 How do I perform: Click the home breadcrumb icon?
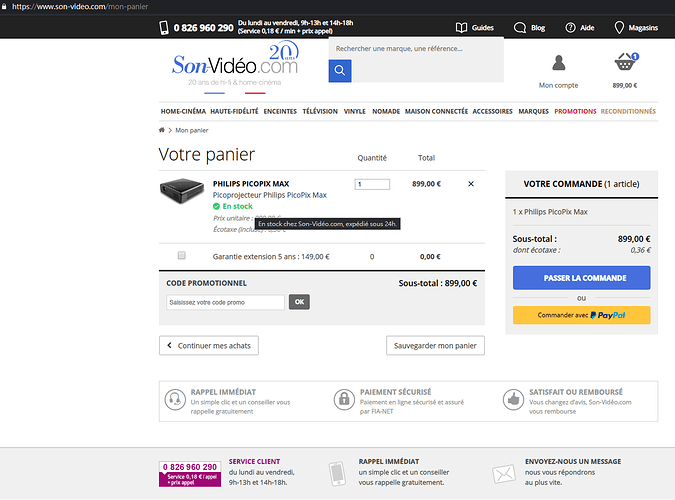[162, 130]
